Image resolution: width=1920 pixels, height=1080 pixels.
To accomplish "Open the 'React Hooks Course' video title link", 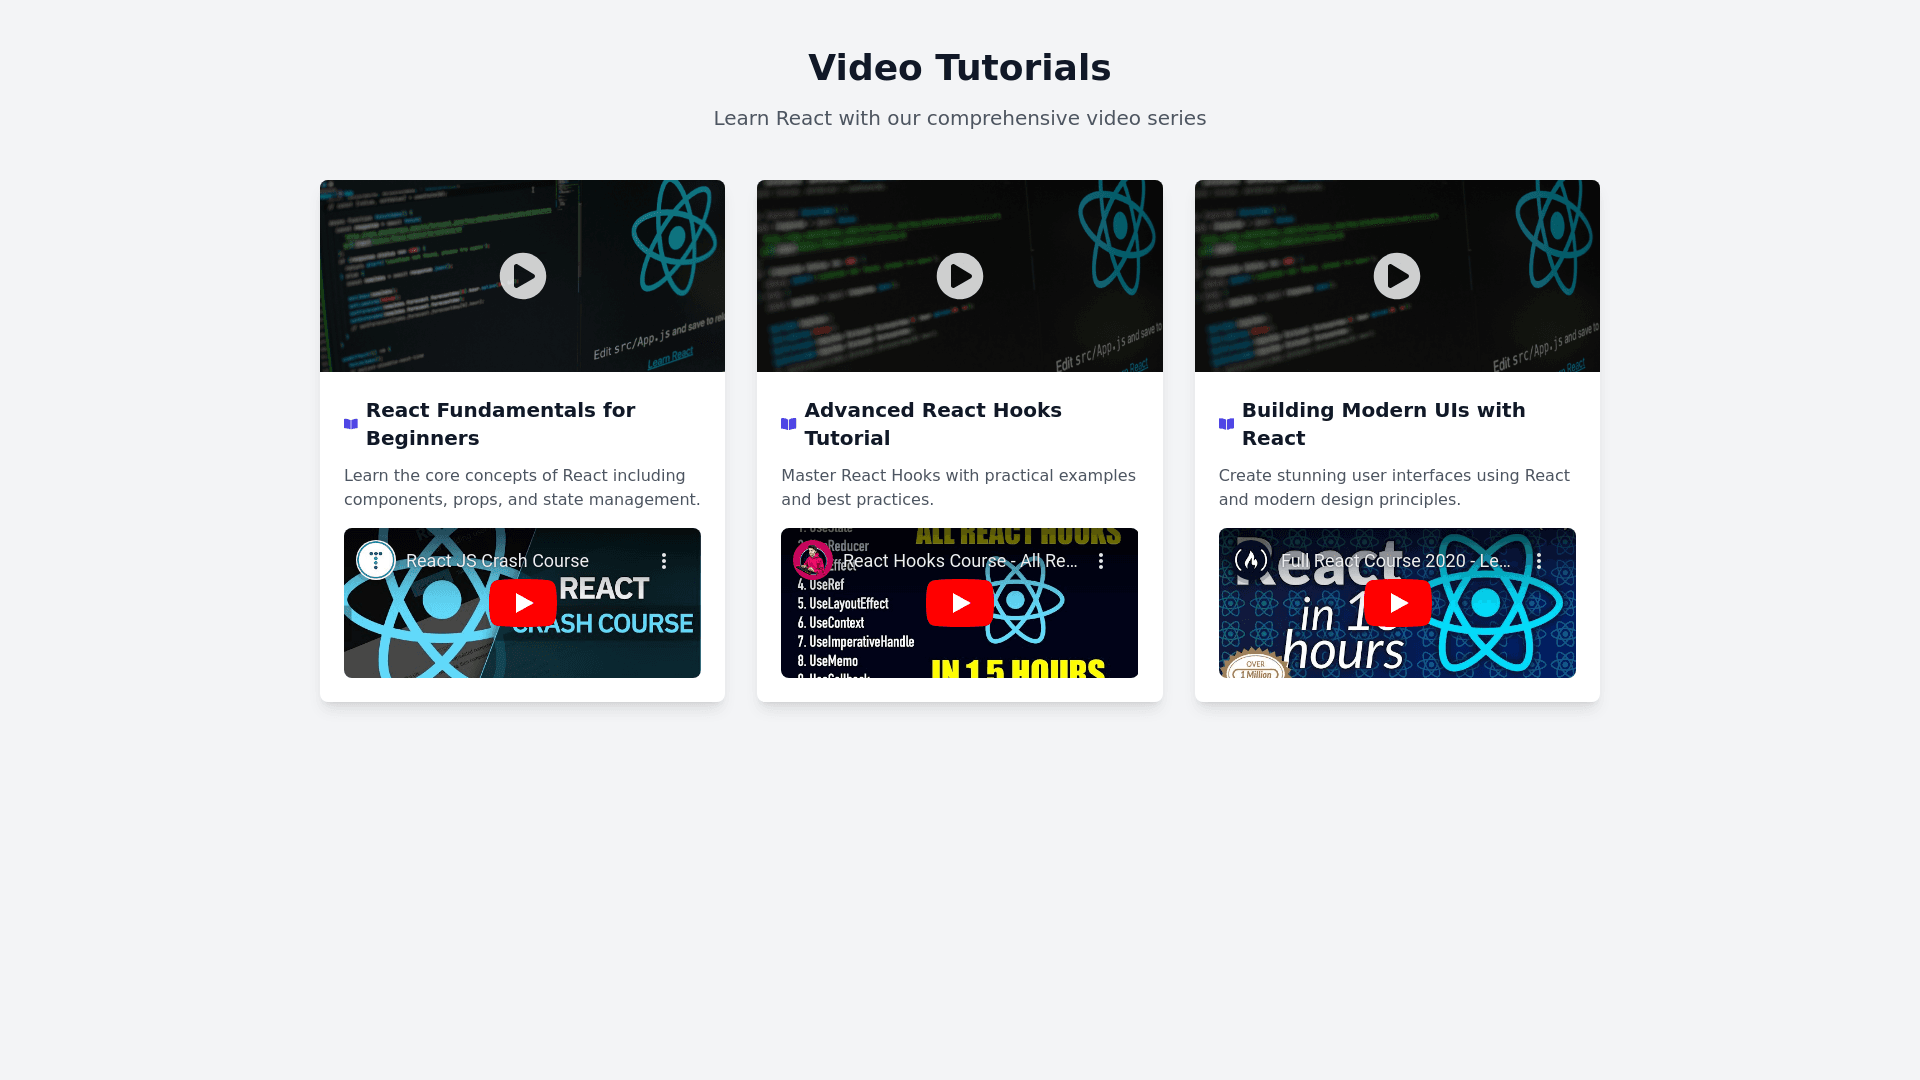I will pos(960,561).
